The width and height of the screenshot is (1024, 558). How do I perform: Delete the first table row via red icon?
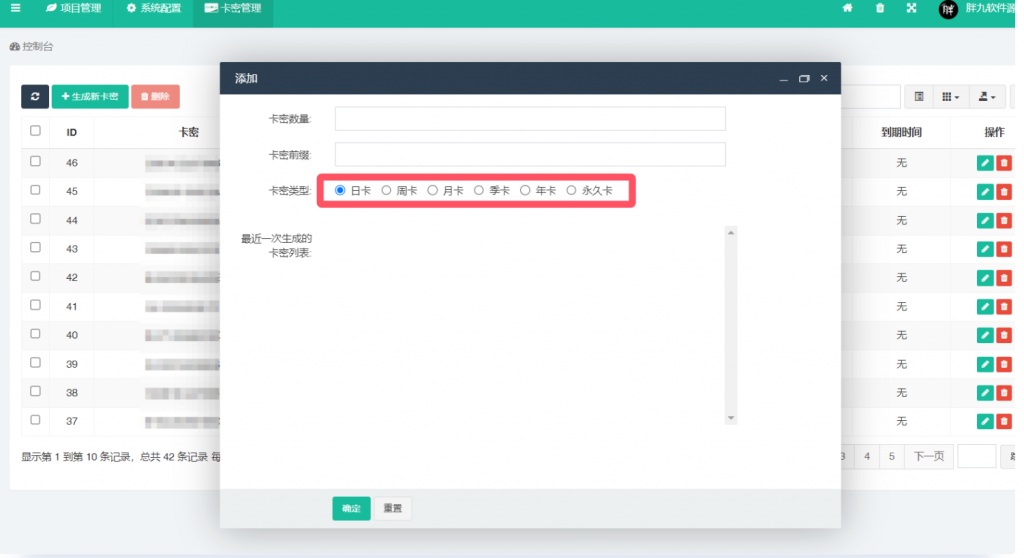1004,163
